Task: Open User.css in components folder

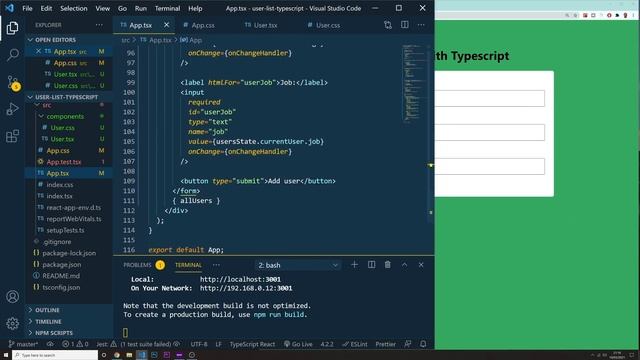Action: pyautogui.click(x=62, y=128)
